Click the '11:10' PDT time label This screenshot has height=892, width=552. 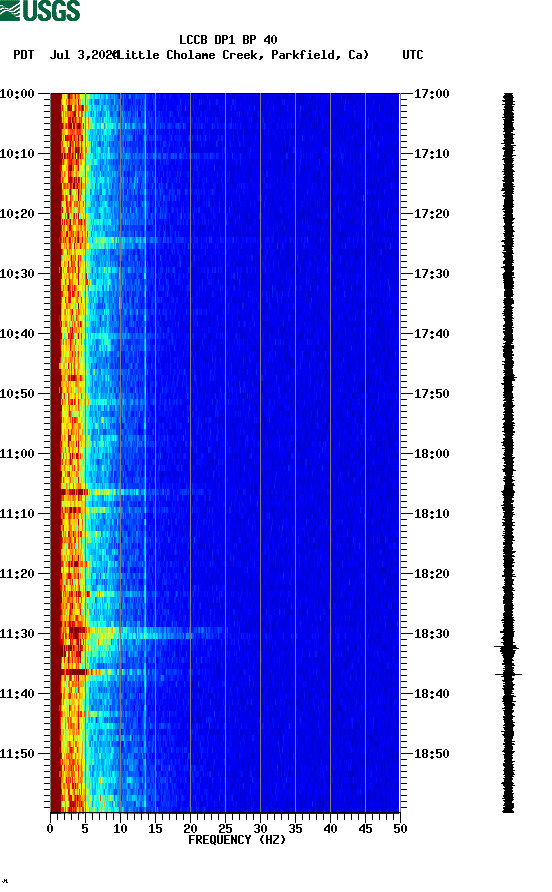pos(17,514)
